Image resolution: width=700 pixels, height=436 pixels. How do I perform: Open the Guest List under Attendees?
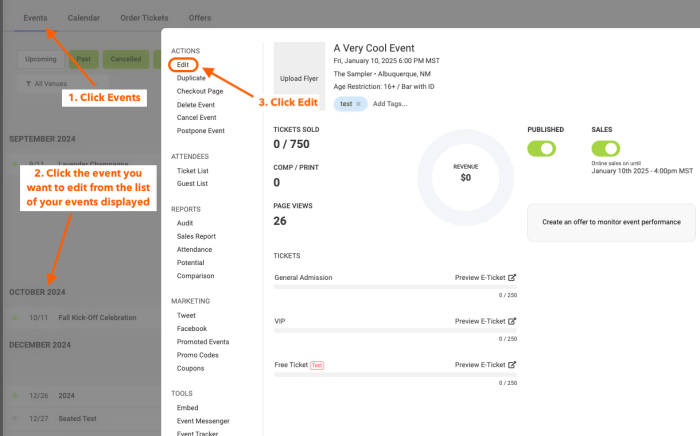coord(192,183)
